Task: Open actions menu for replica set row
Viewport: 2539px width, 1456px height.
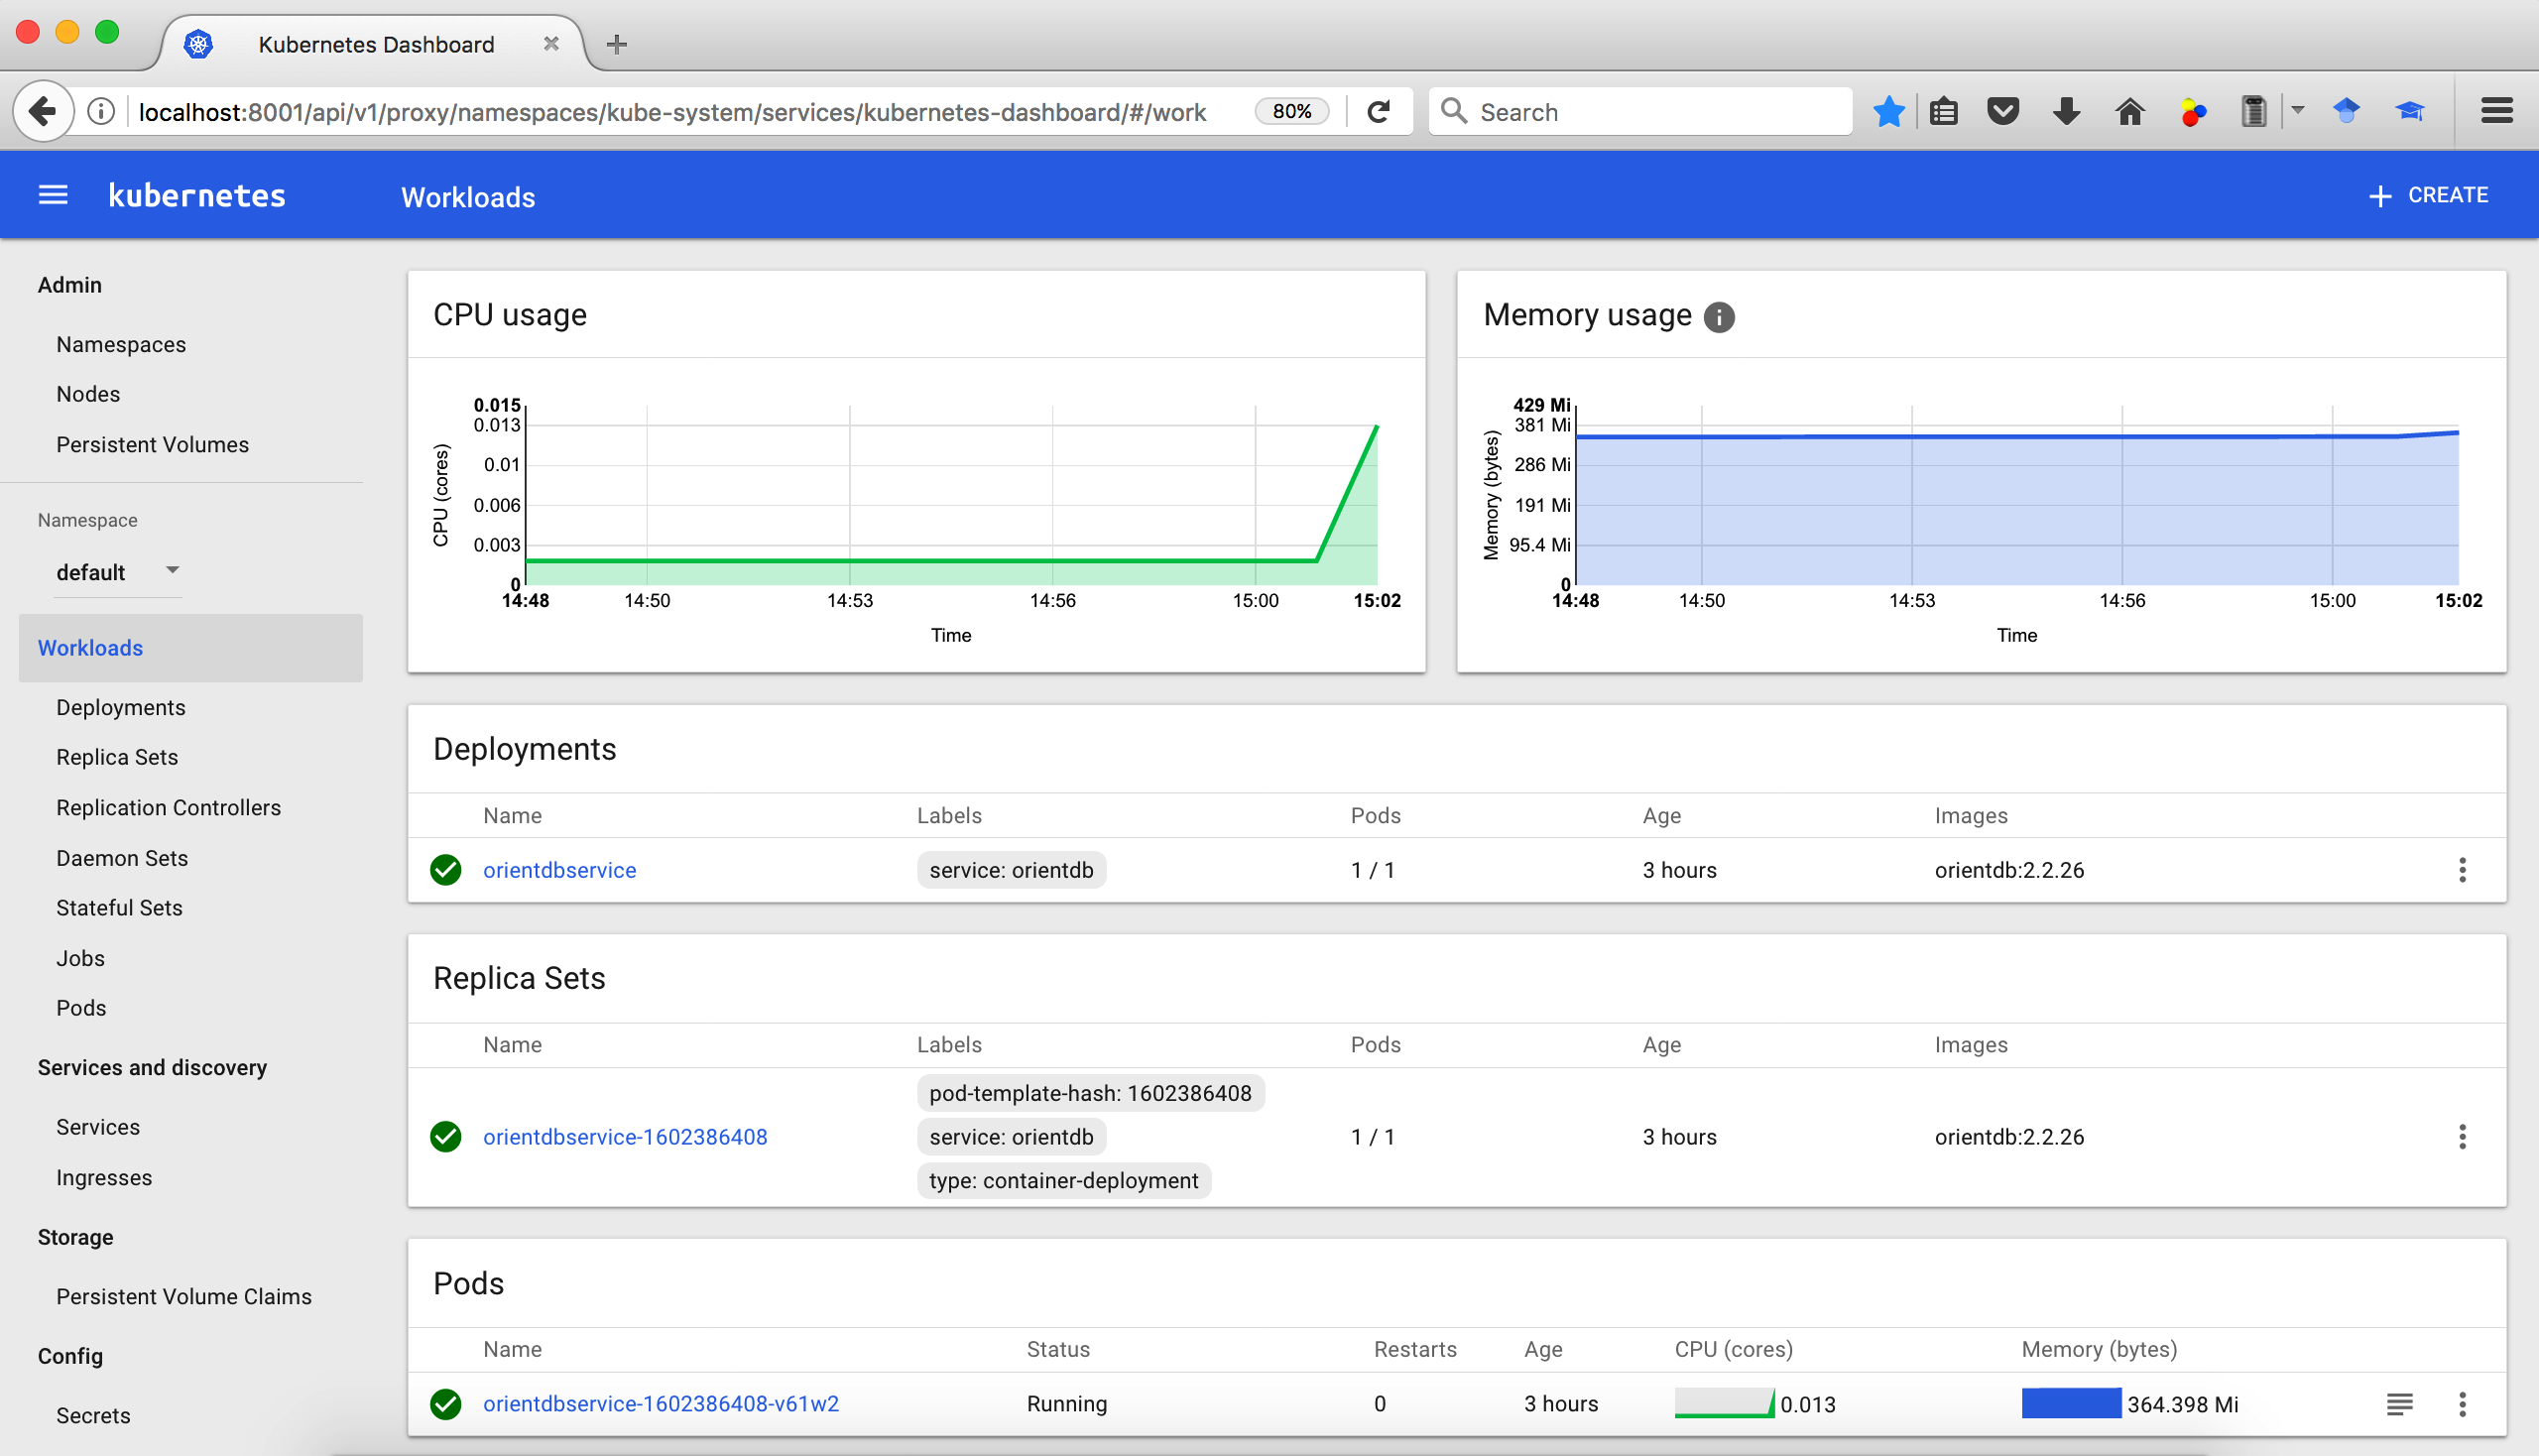Action: 2461,1136
